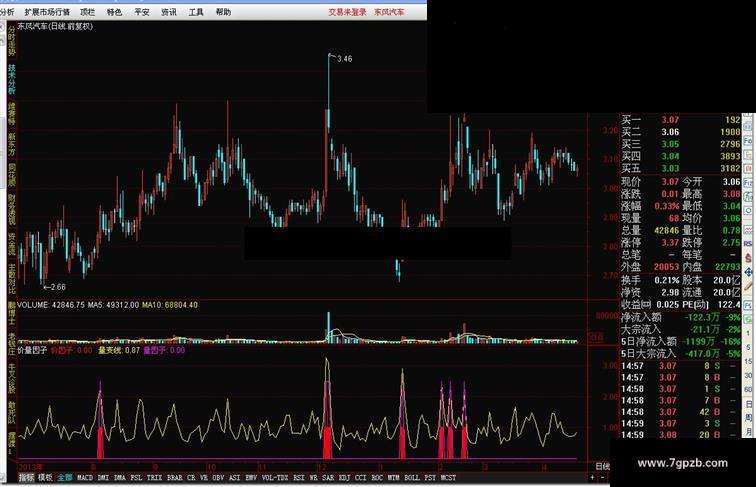Click 东风汽车 stock name in title bar
The height and width of the screenshot is (487, 756).
tap(389, 12)
